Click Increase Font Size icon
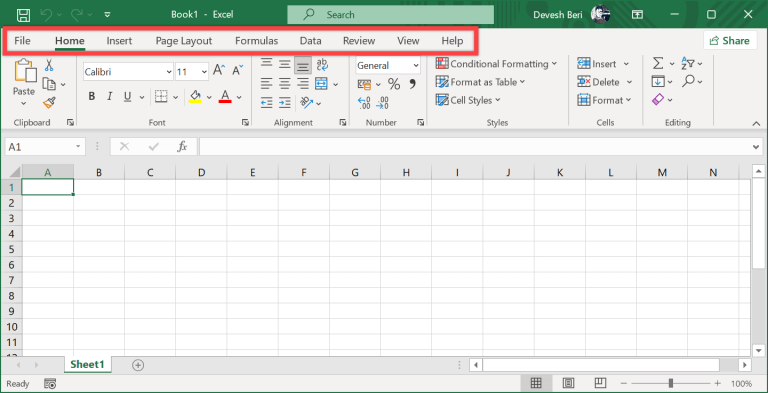This screenshot has height=393, width=768. pyautogui.click(x=219, y=70)
